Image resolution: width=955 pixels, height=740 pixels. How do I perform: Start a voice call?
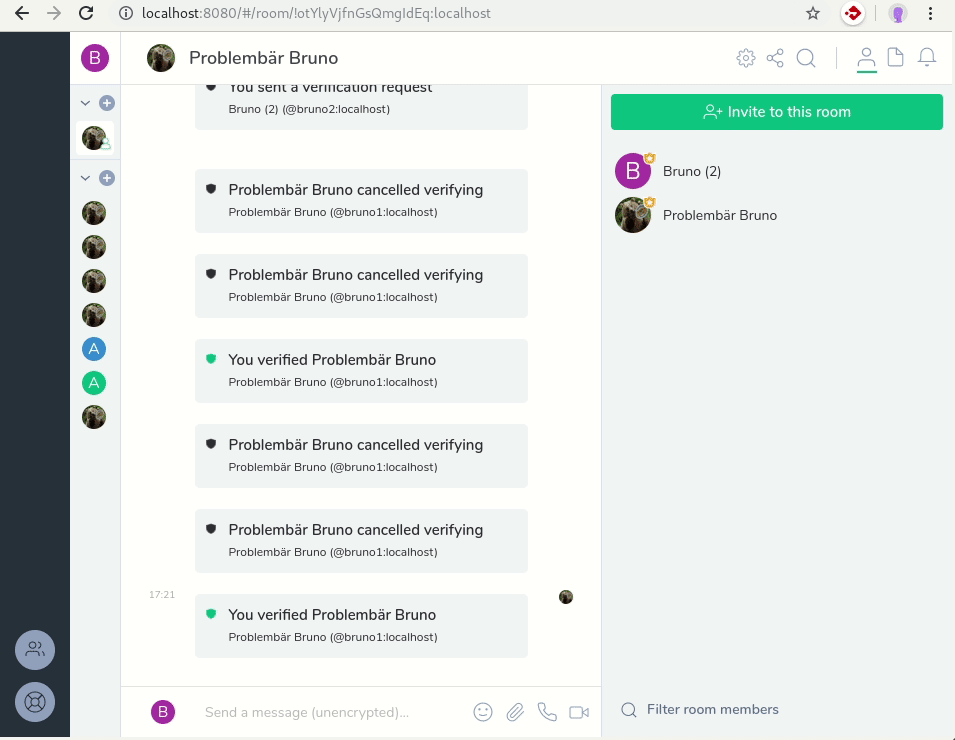tap(547, 712)
